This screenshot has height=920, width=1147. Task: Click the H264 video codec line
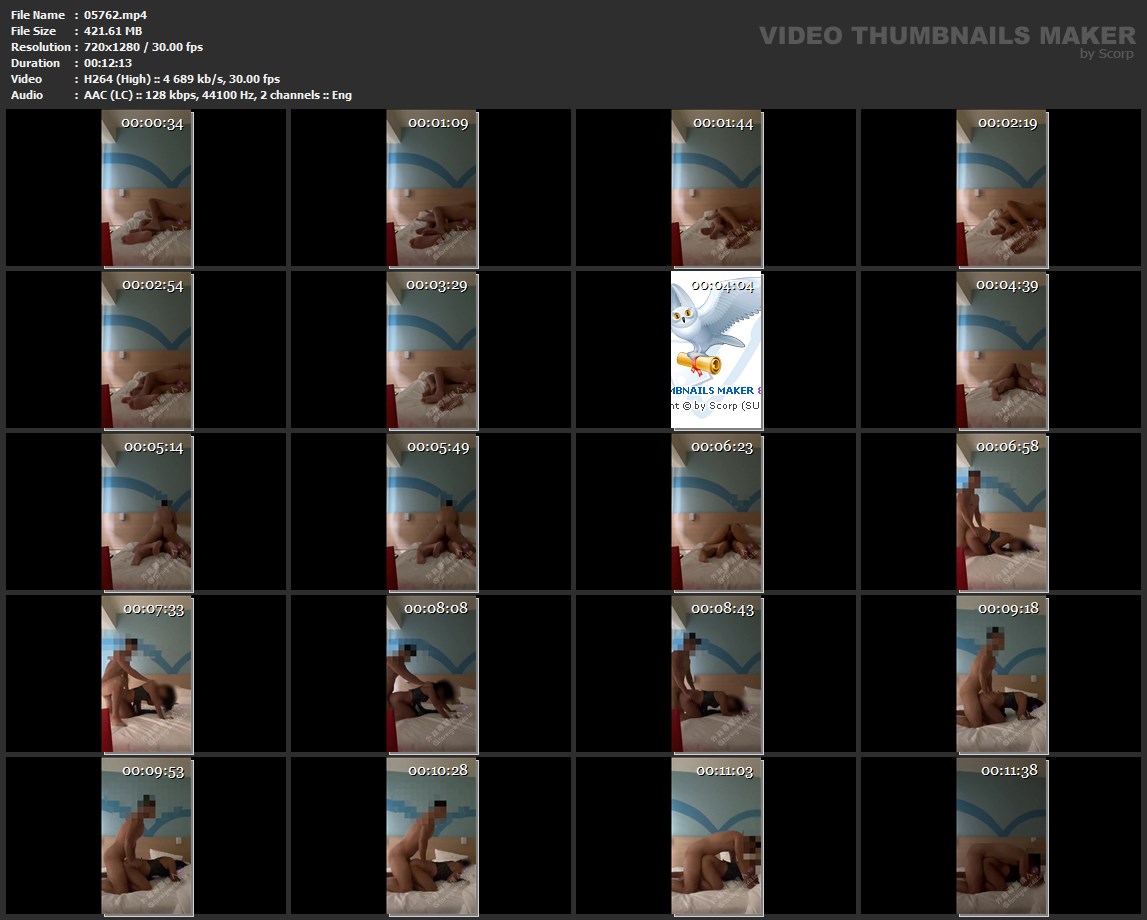[x=181, y=79]
